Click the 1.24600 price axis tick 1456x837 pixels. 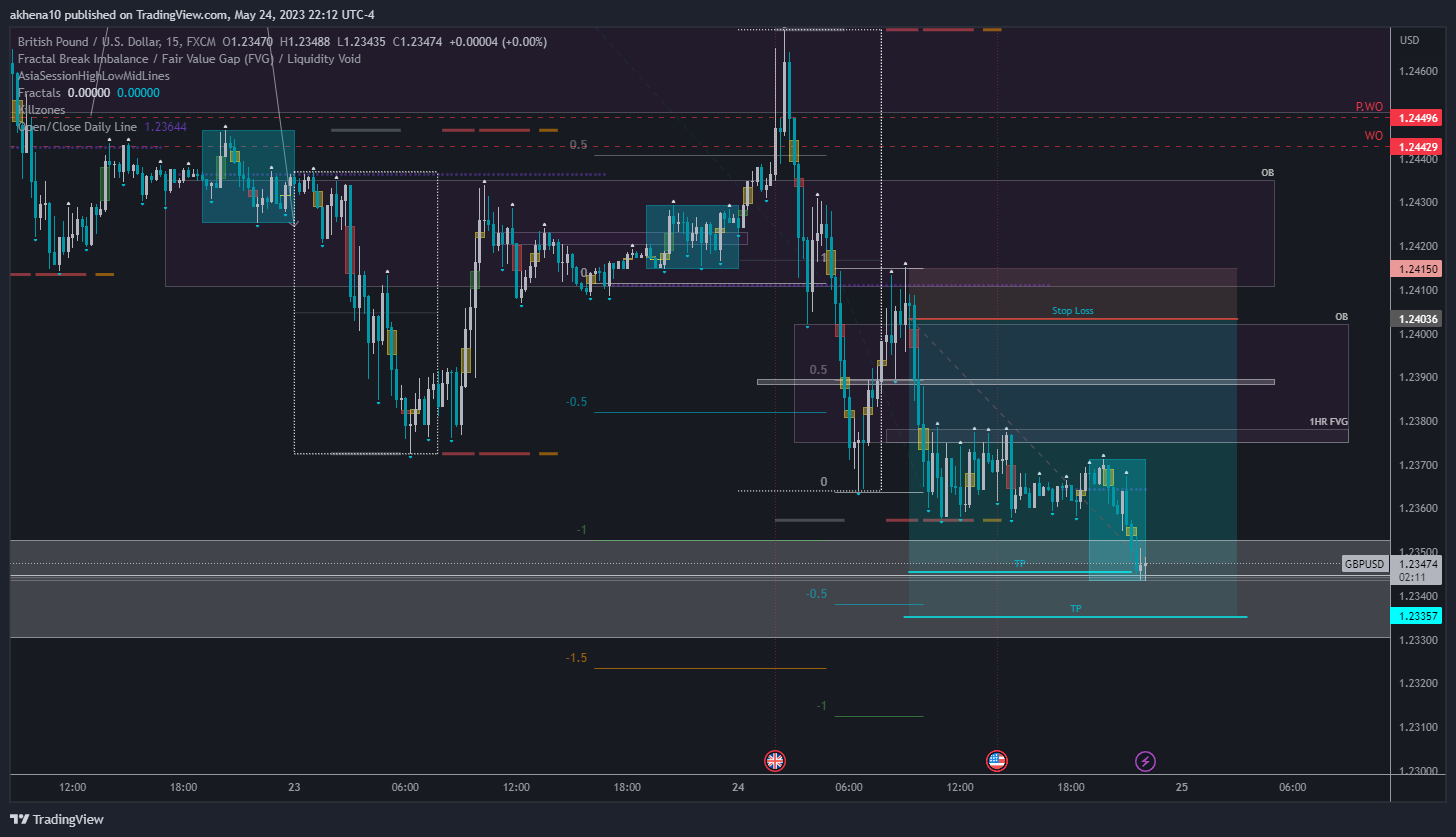coord(1419,71)
